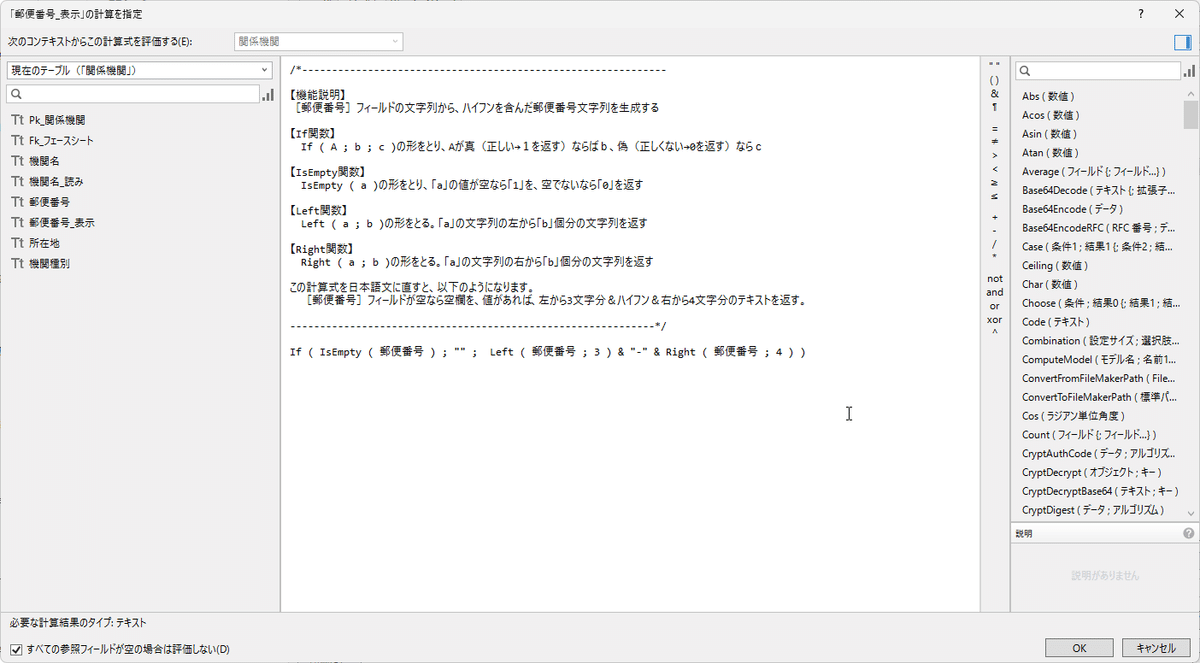
Task: Open the evaluation context dropdown
Action: coord(318,42)
